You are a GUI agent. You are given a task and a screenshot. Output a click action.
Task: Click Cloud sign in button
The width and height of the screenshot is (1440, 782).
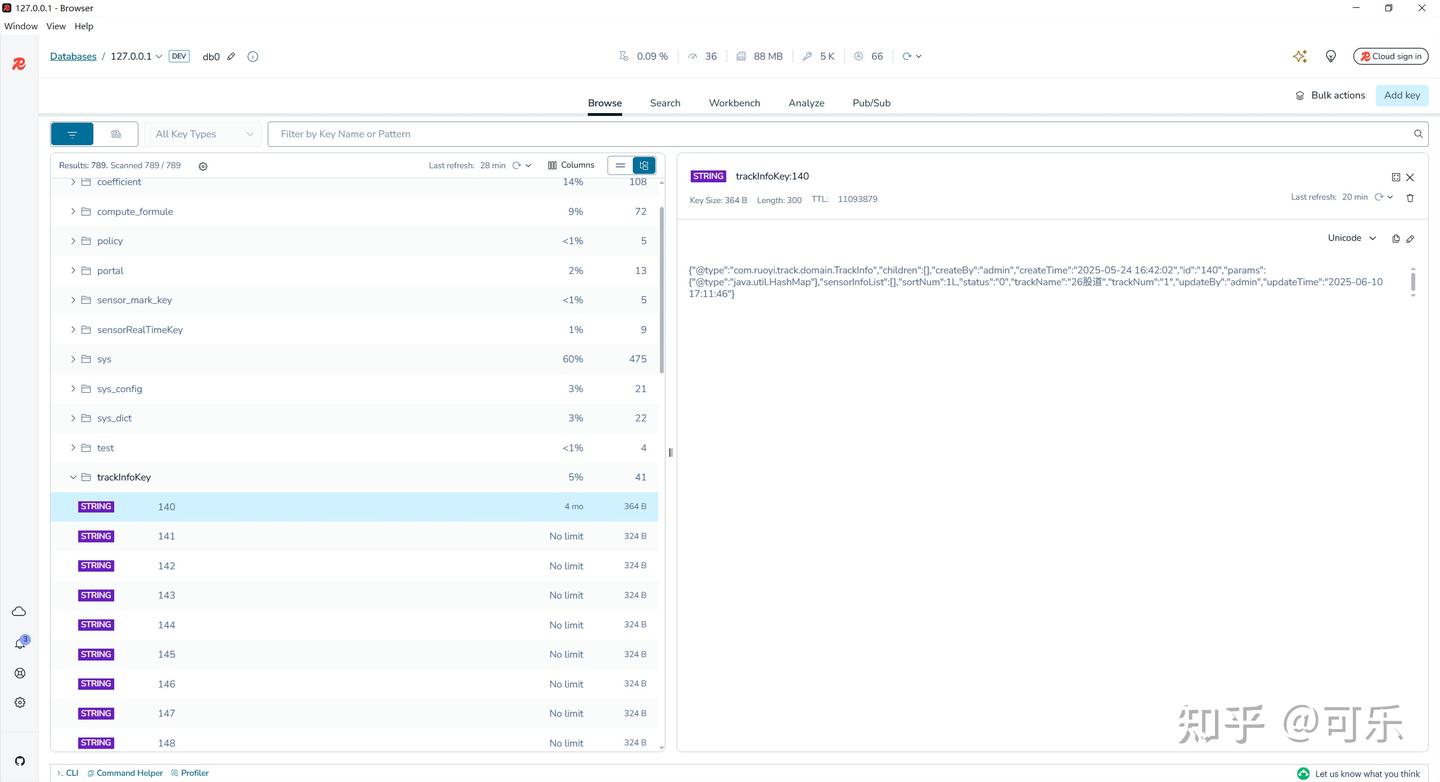click(x=1391, y=57)
